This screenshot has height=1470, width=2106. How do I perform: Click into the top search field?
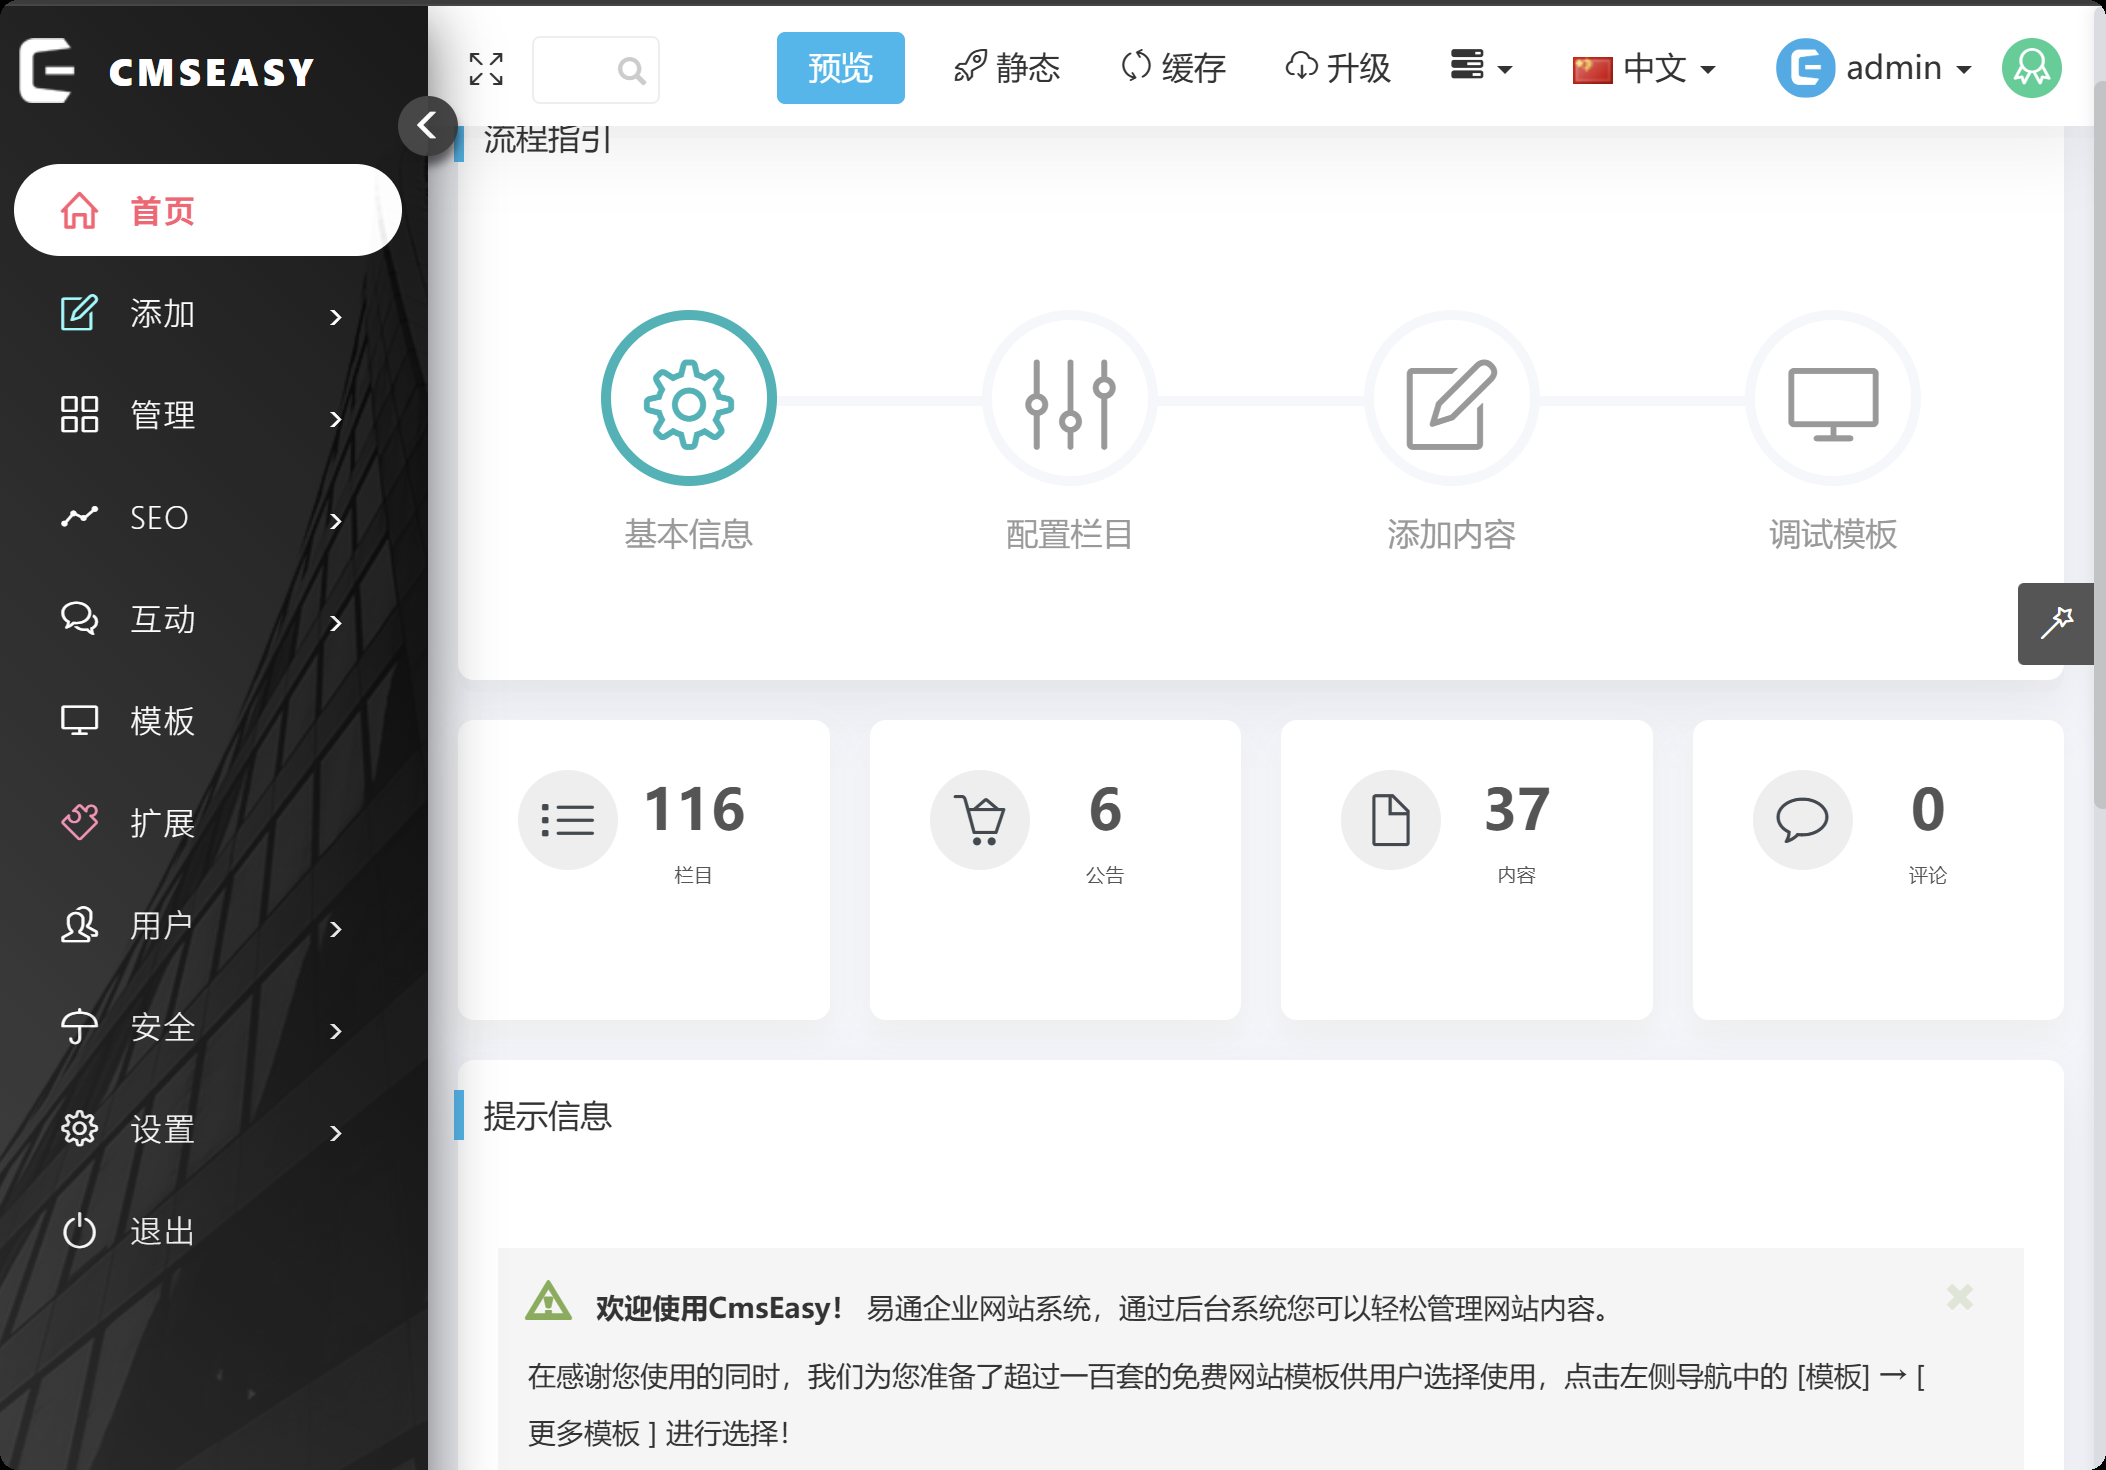coord(575,70)
